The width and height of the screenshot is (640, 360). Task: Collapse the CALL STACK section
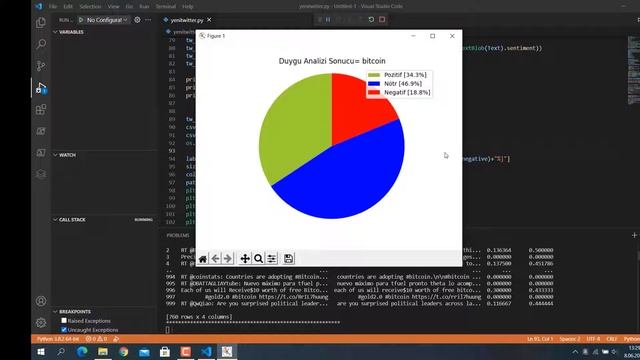pos(56,220)
